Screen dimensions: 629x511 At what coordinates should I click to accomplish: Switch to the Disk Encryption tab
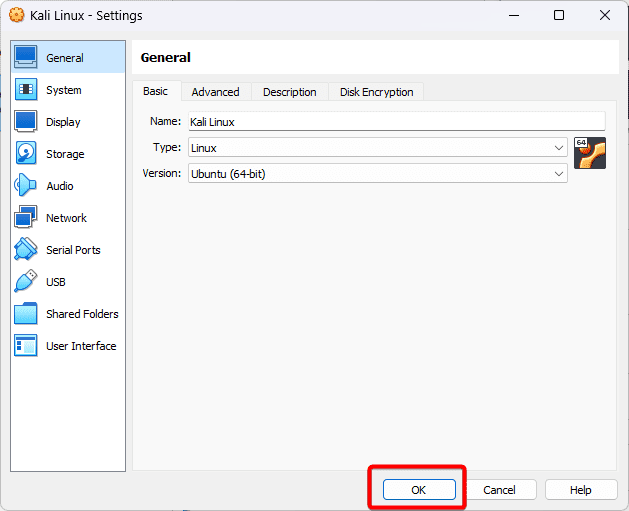pyautogui.click(x=377, y=92)
